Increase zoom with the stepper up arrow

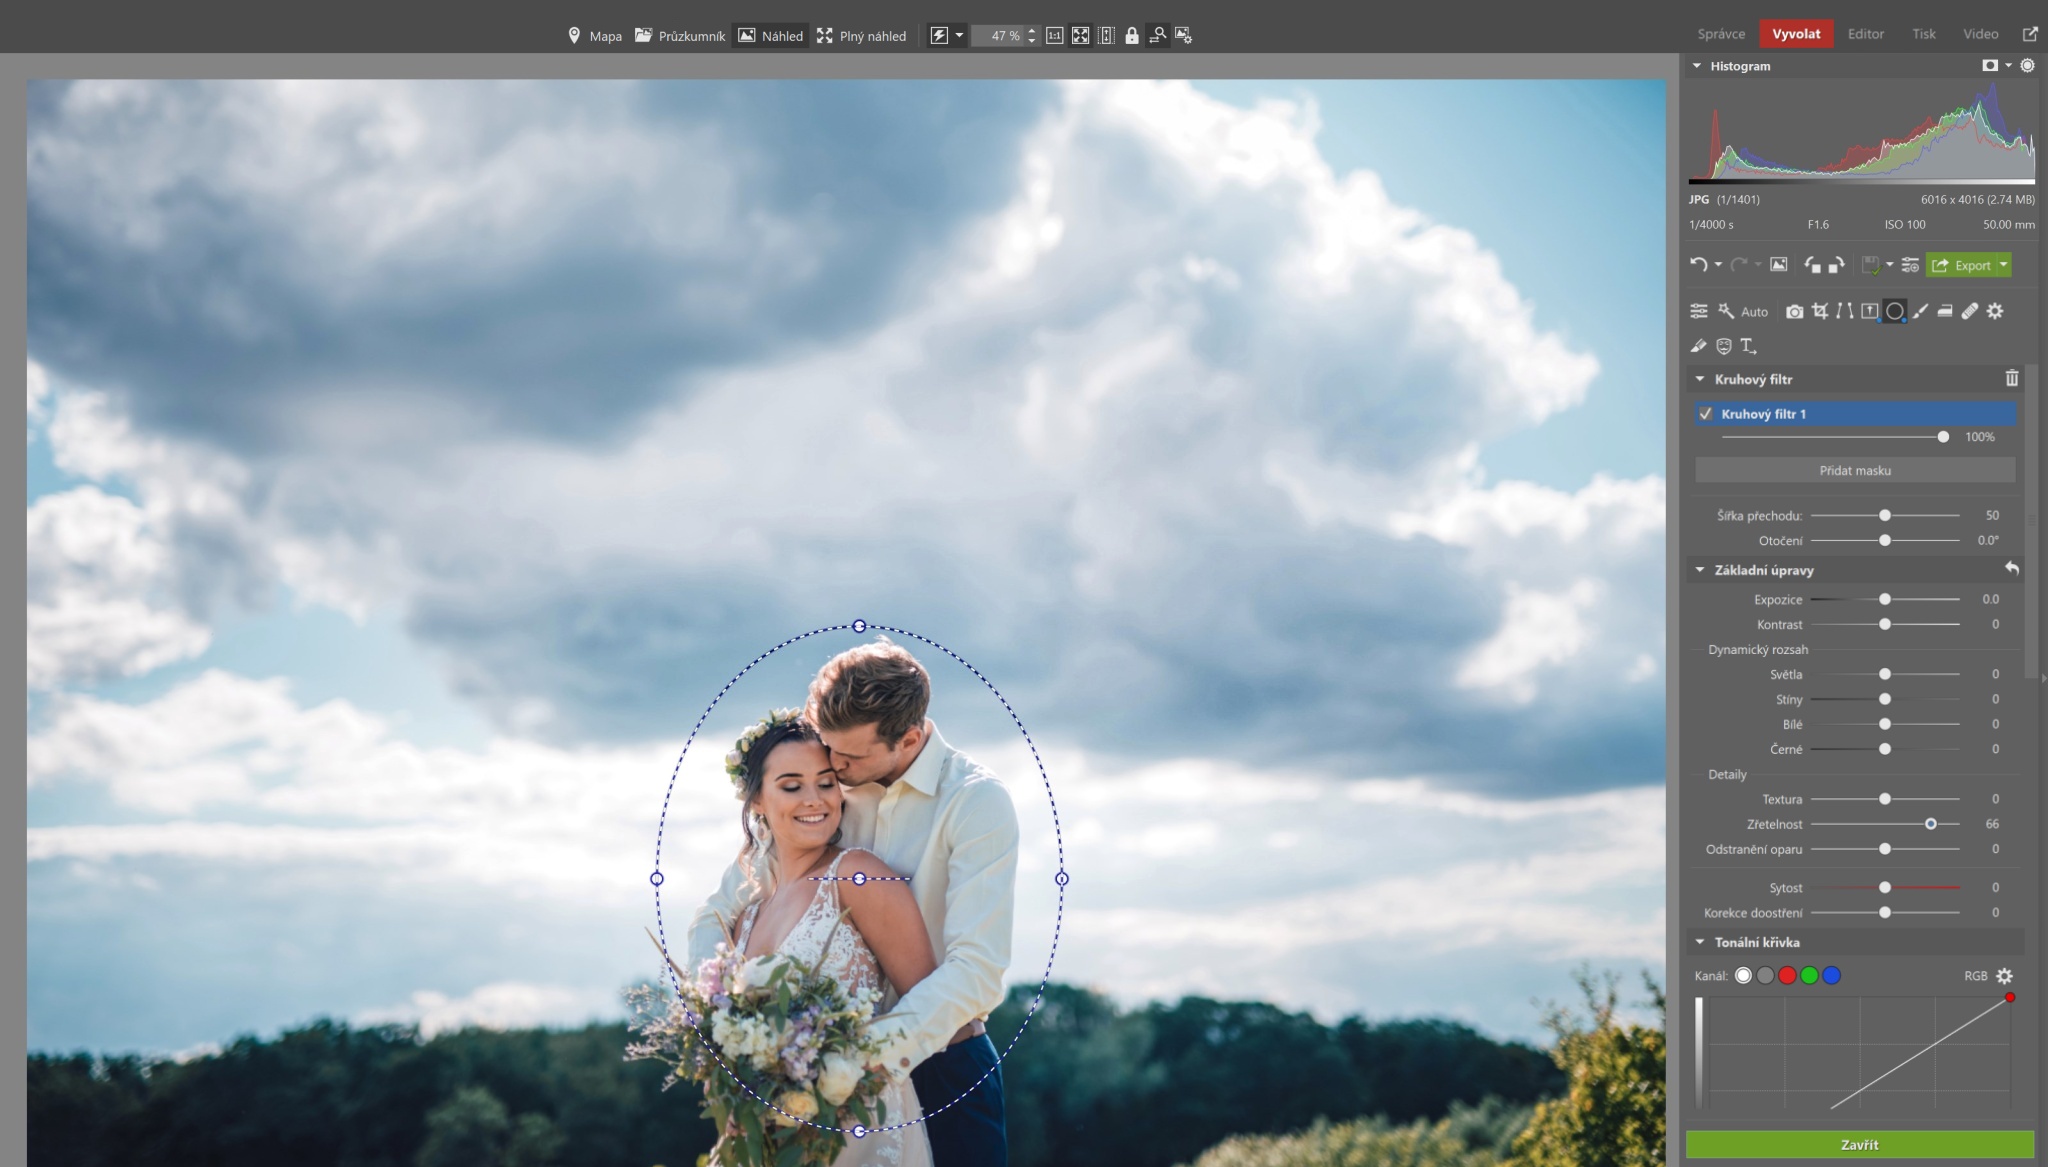tap(1032, 30)
